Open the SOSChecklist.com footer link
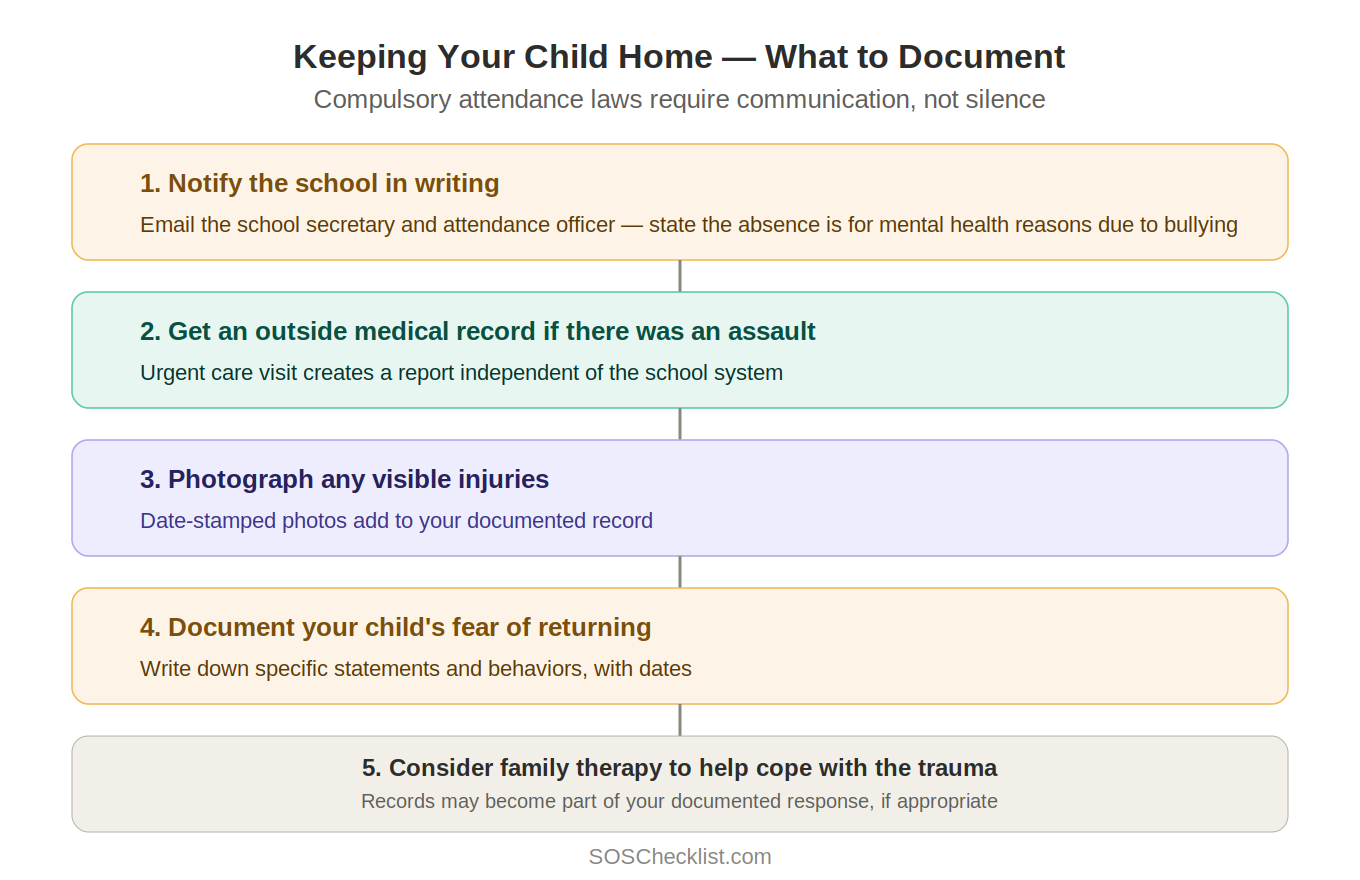This screenshot has width=1360, height=880. click(x=679, y=856)
